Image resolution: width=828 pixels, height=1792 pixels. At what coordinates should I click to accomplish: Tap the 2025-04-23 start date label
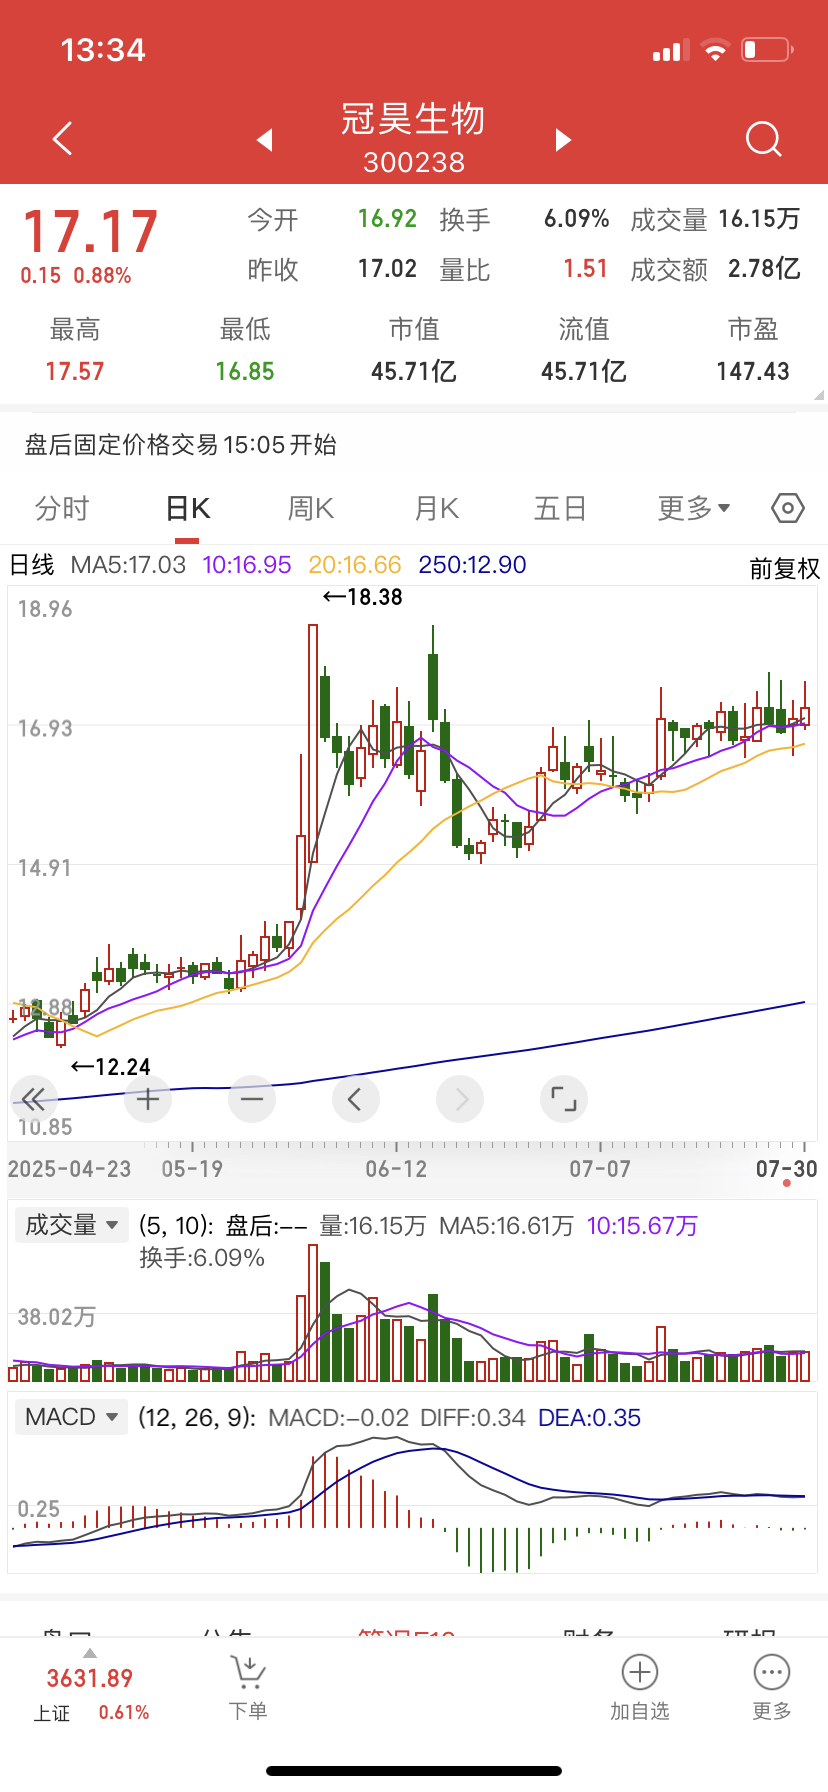pyautogui.click(x=69, y=1169)
